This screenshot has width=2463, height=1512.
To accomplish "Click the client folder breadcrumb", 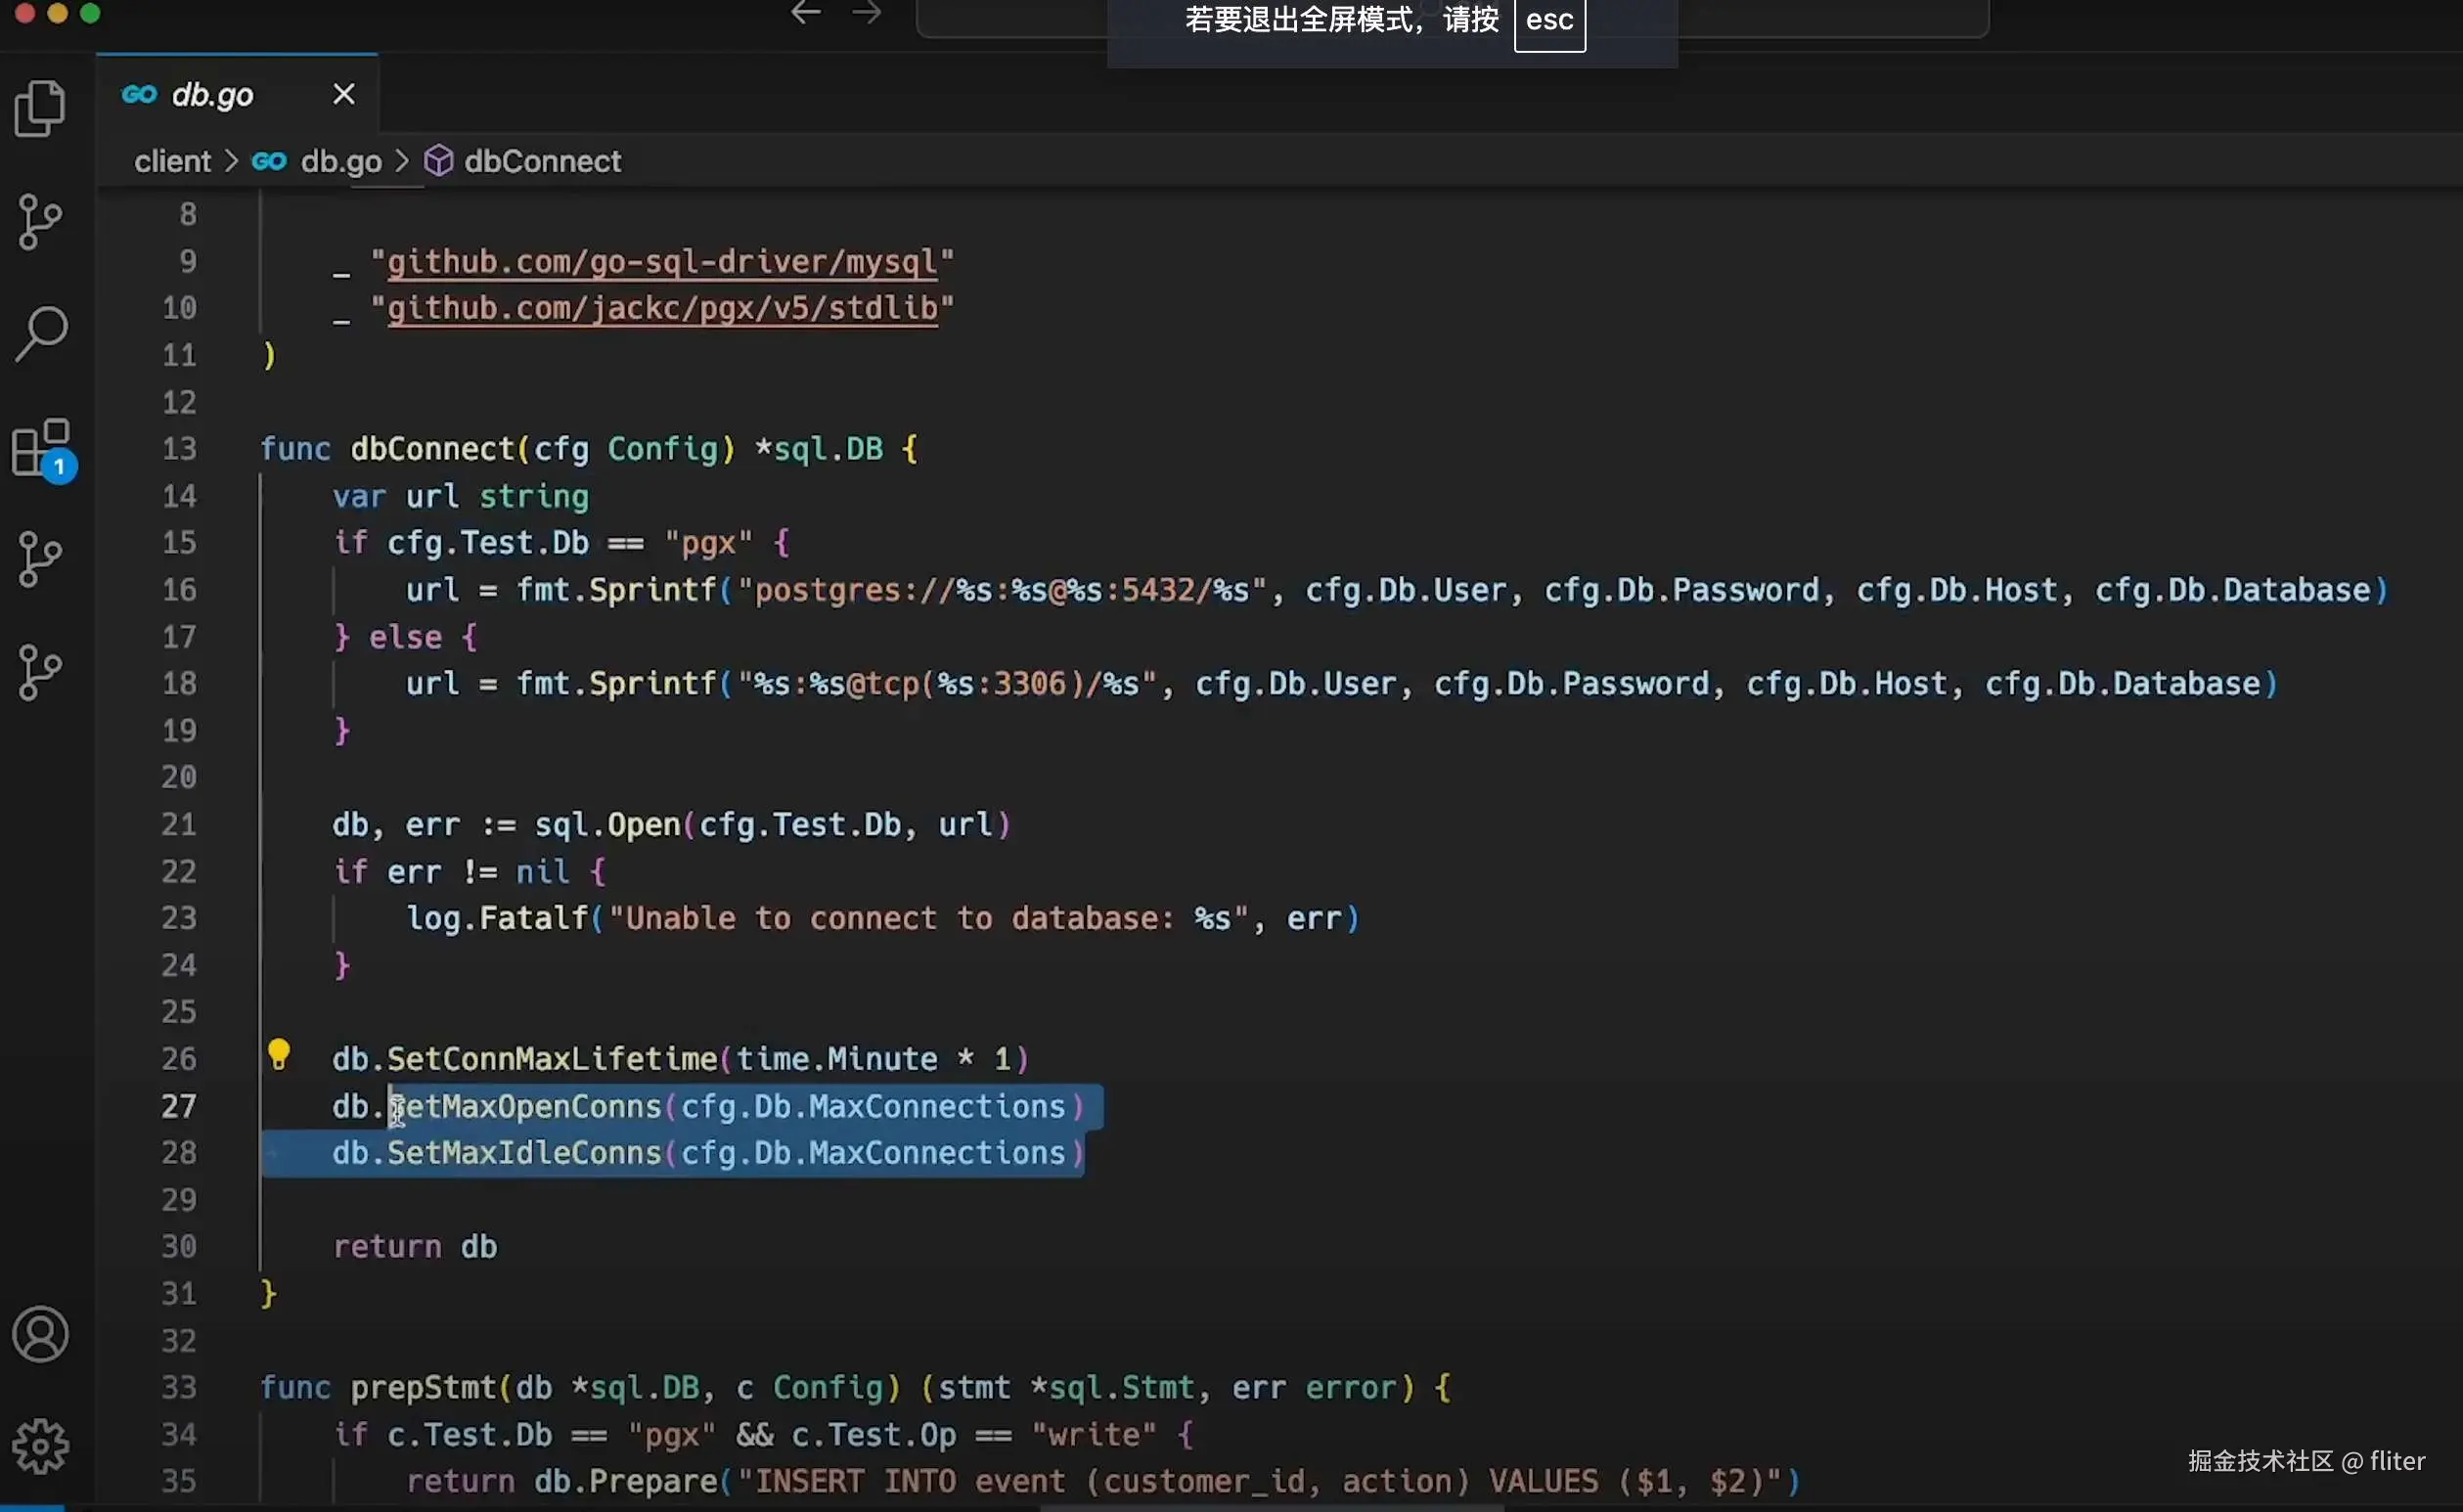I will (x=172, y=161).
